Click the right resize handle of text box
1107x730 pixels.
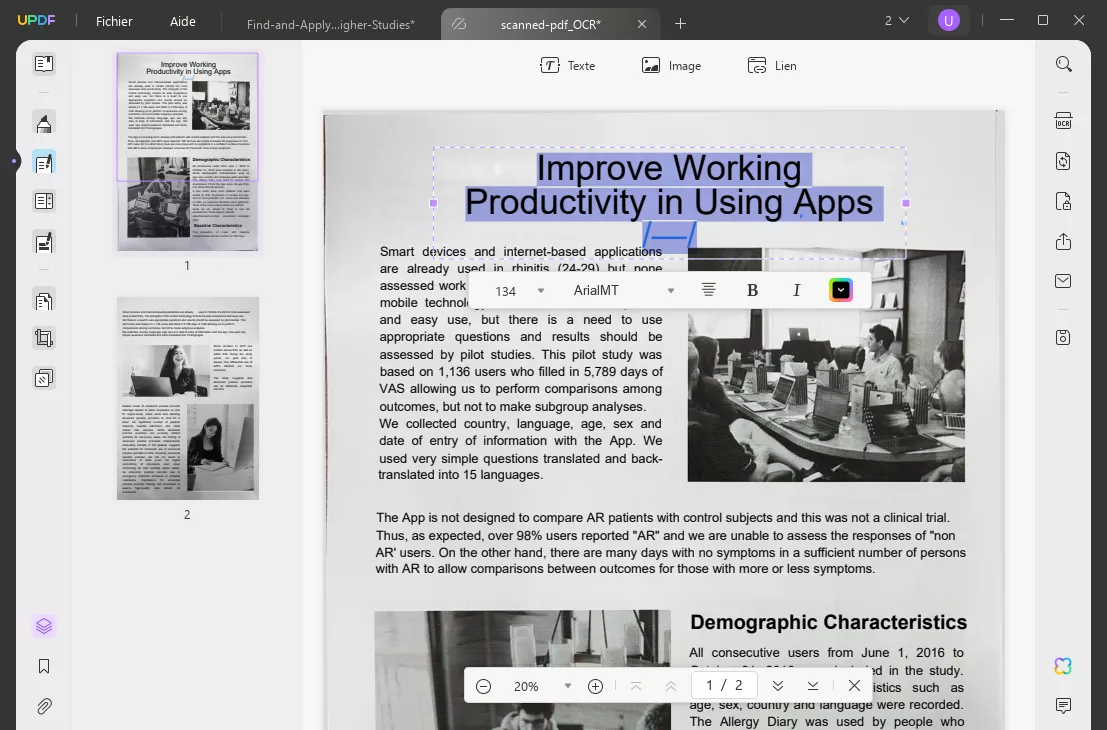[906, 203]
